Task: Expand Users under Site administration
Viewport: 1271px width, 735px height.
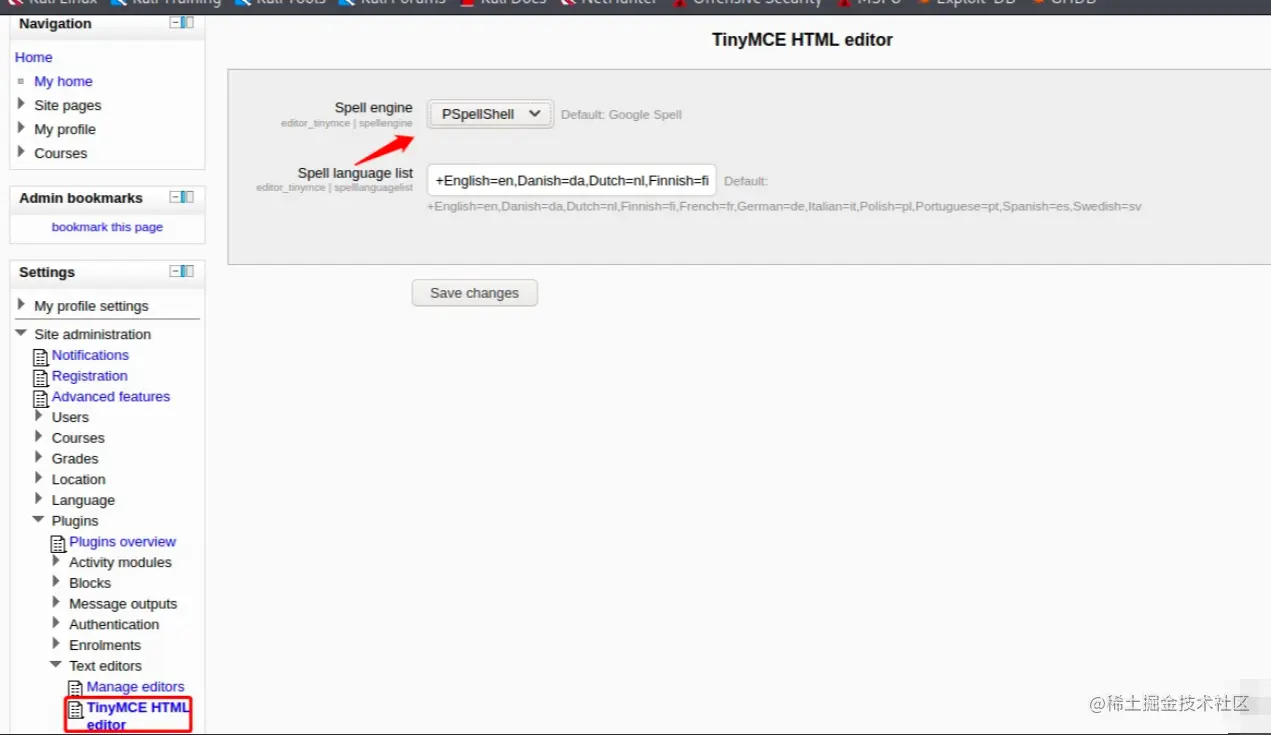Action: pos(39,416)
